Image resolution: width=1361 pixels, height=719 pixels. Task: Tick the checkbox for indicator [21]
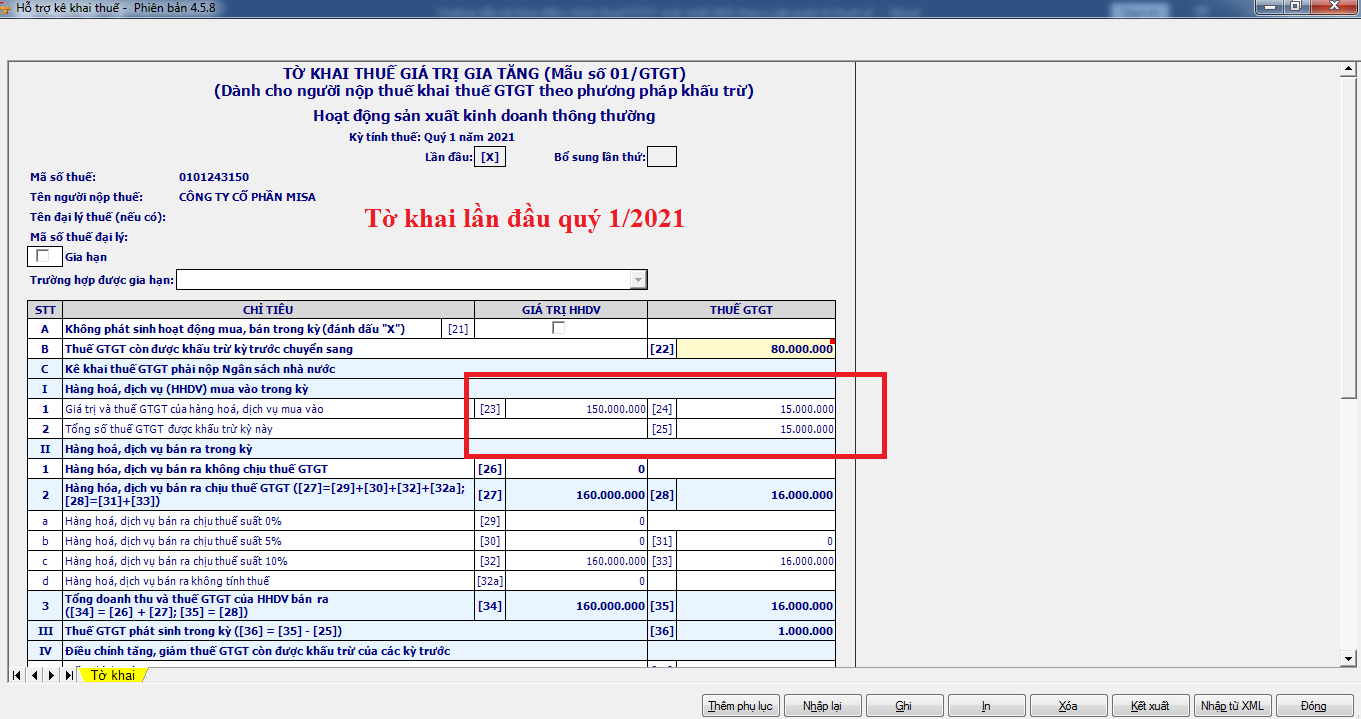pyautogui.click(x=559, y=328)
